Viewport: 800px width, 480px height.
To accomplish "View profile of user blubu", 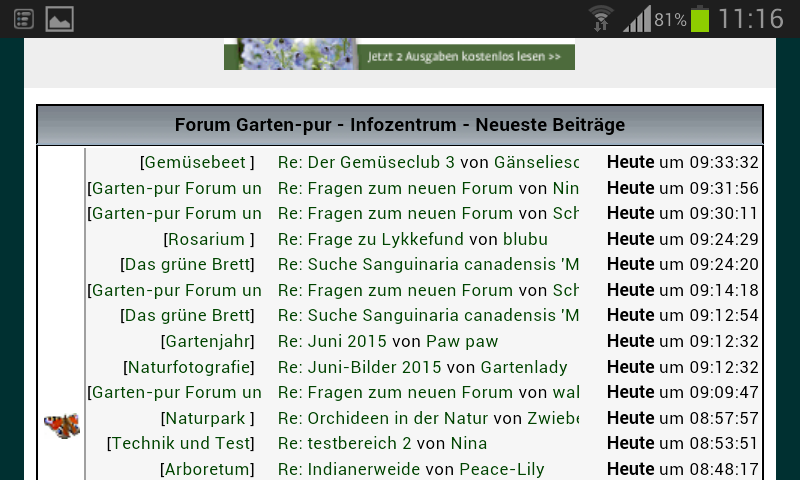I will 525,239.
